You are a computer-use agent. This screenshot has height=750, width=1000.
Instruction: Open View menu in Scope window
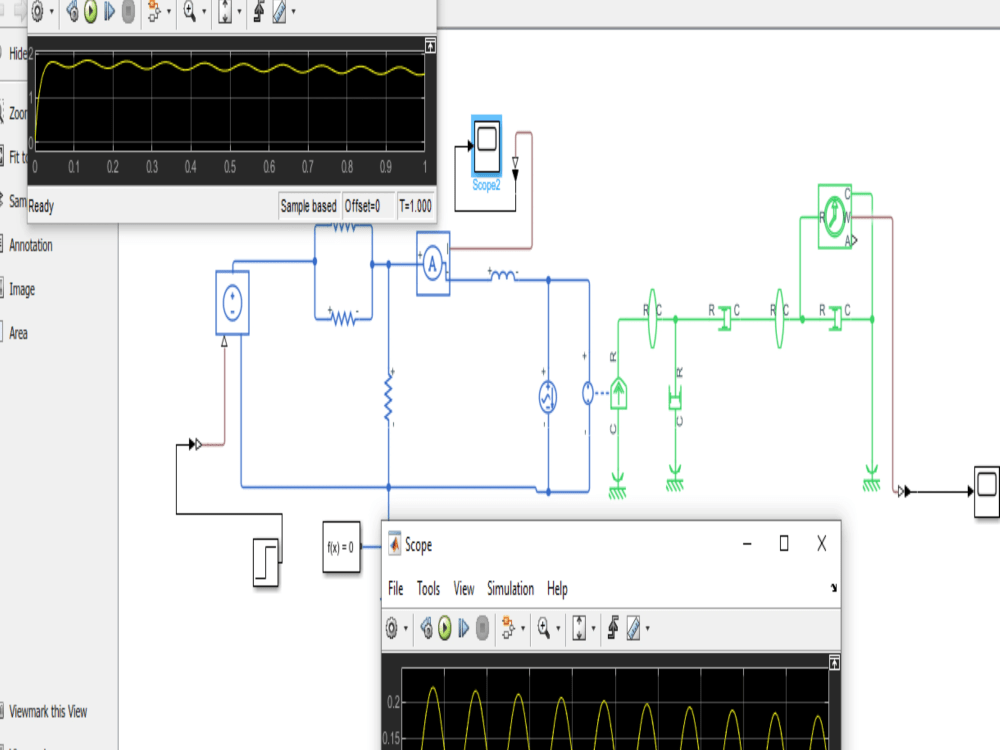coord(464,589)
